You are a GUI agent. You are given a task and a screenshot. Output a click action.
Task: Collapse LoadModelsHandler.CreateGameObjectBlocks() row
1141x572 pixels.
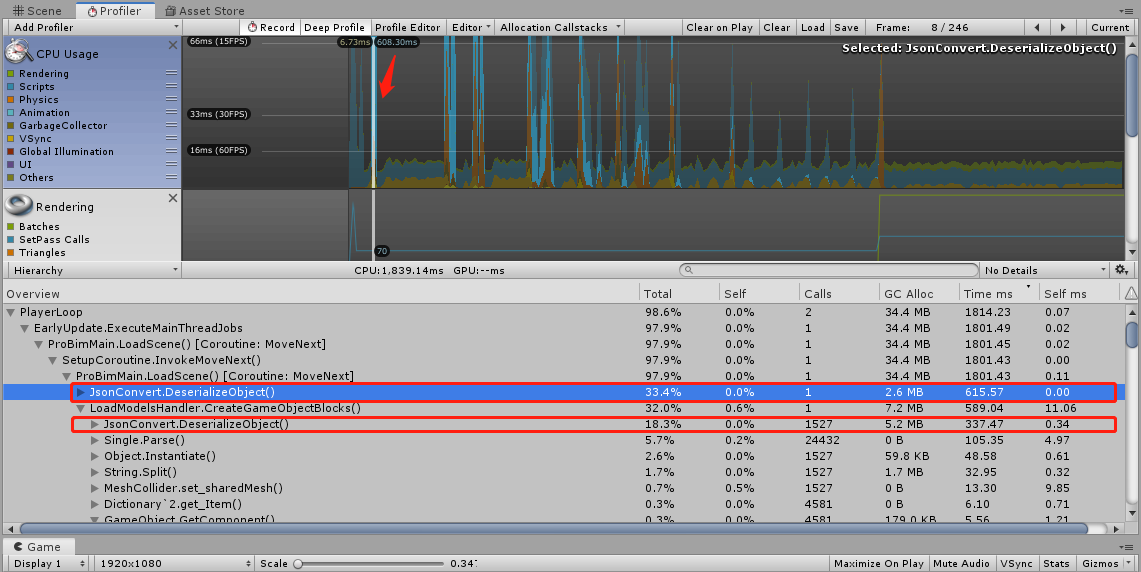click(81, 408)
